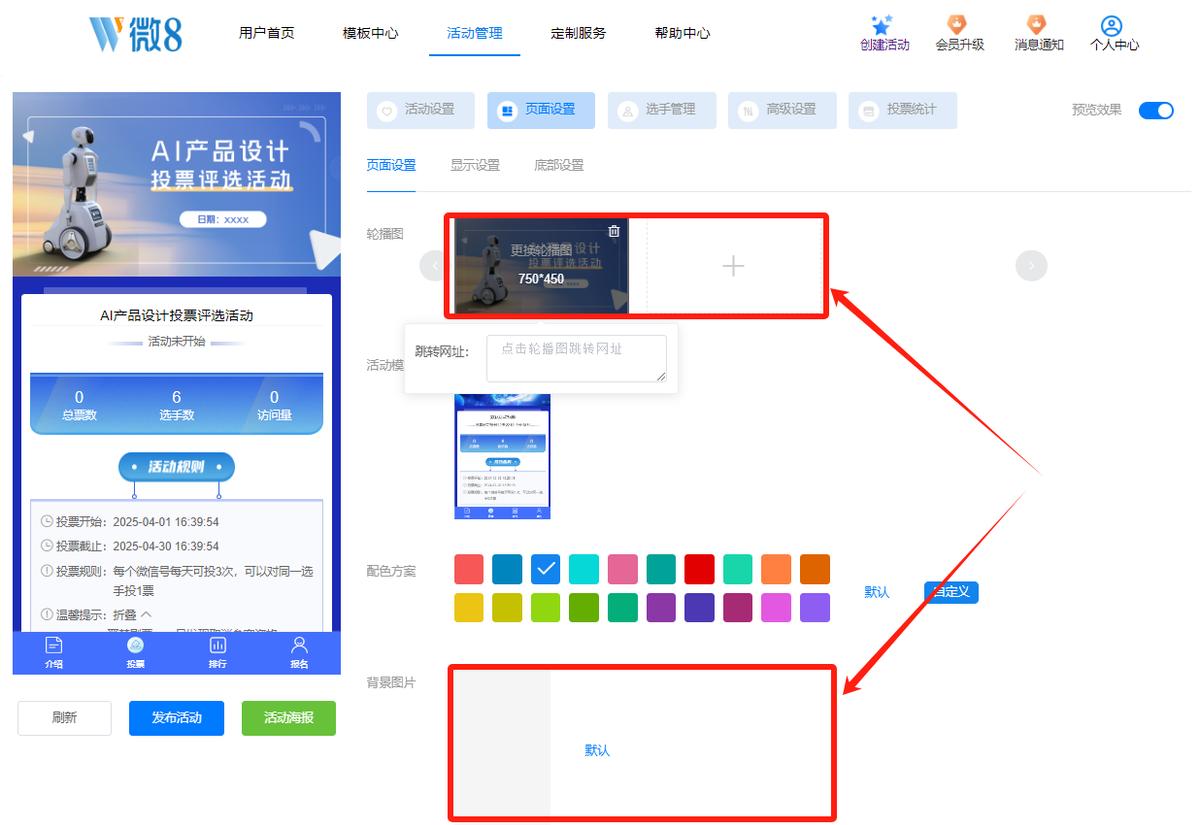Add a new carousel image with the plus icon
Image resolution: width=1200 pixels, height=825 pixels.
pyautogui.click(x=733, y=265)
